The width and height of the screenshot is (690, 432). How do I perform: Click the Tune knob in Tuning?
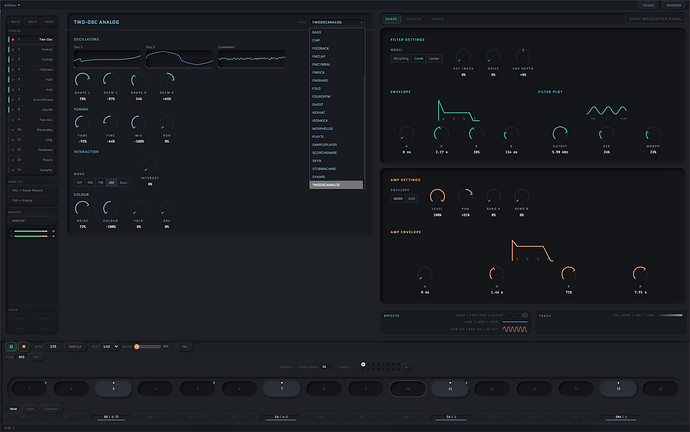(x=82, y=123)
